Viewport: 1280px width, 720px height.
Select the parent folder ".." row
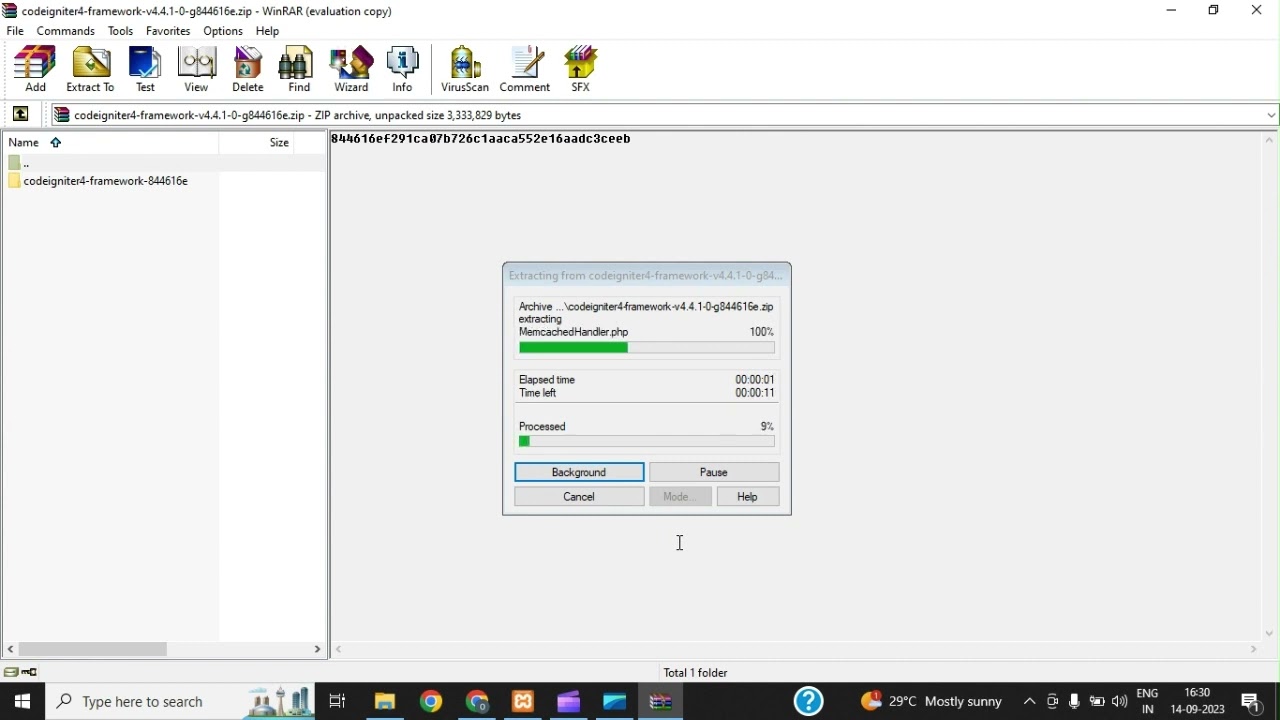click(x=164, y=163)
